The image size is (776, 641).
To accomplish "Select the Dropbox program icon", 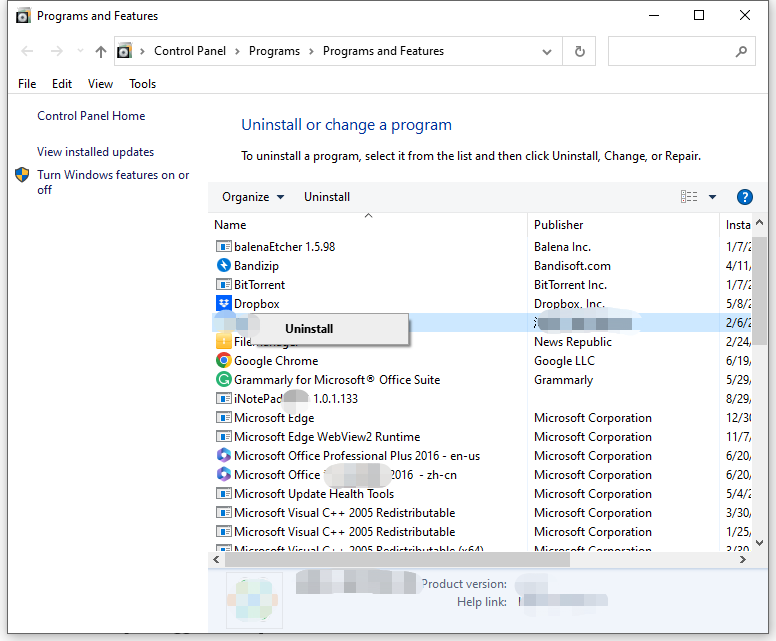I will 224,303.
